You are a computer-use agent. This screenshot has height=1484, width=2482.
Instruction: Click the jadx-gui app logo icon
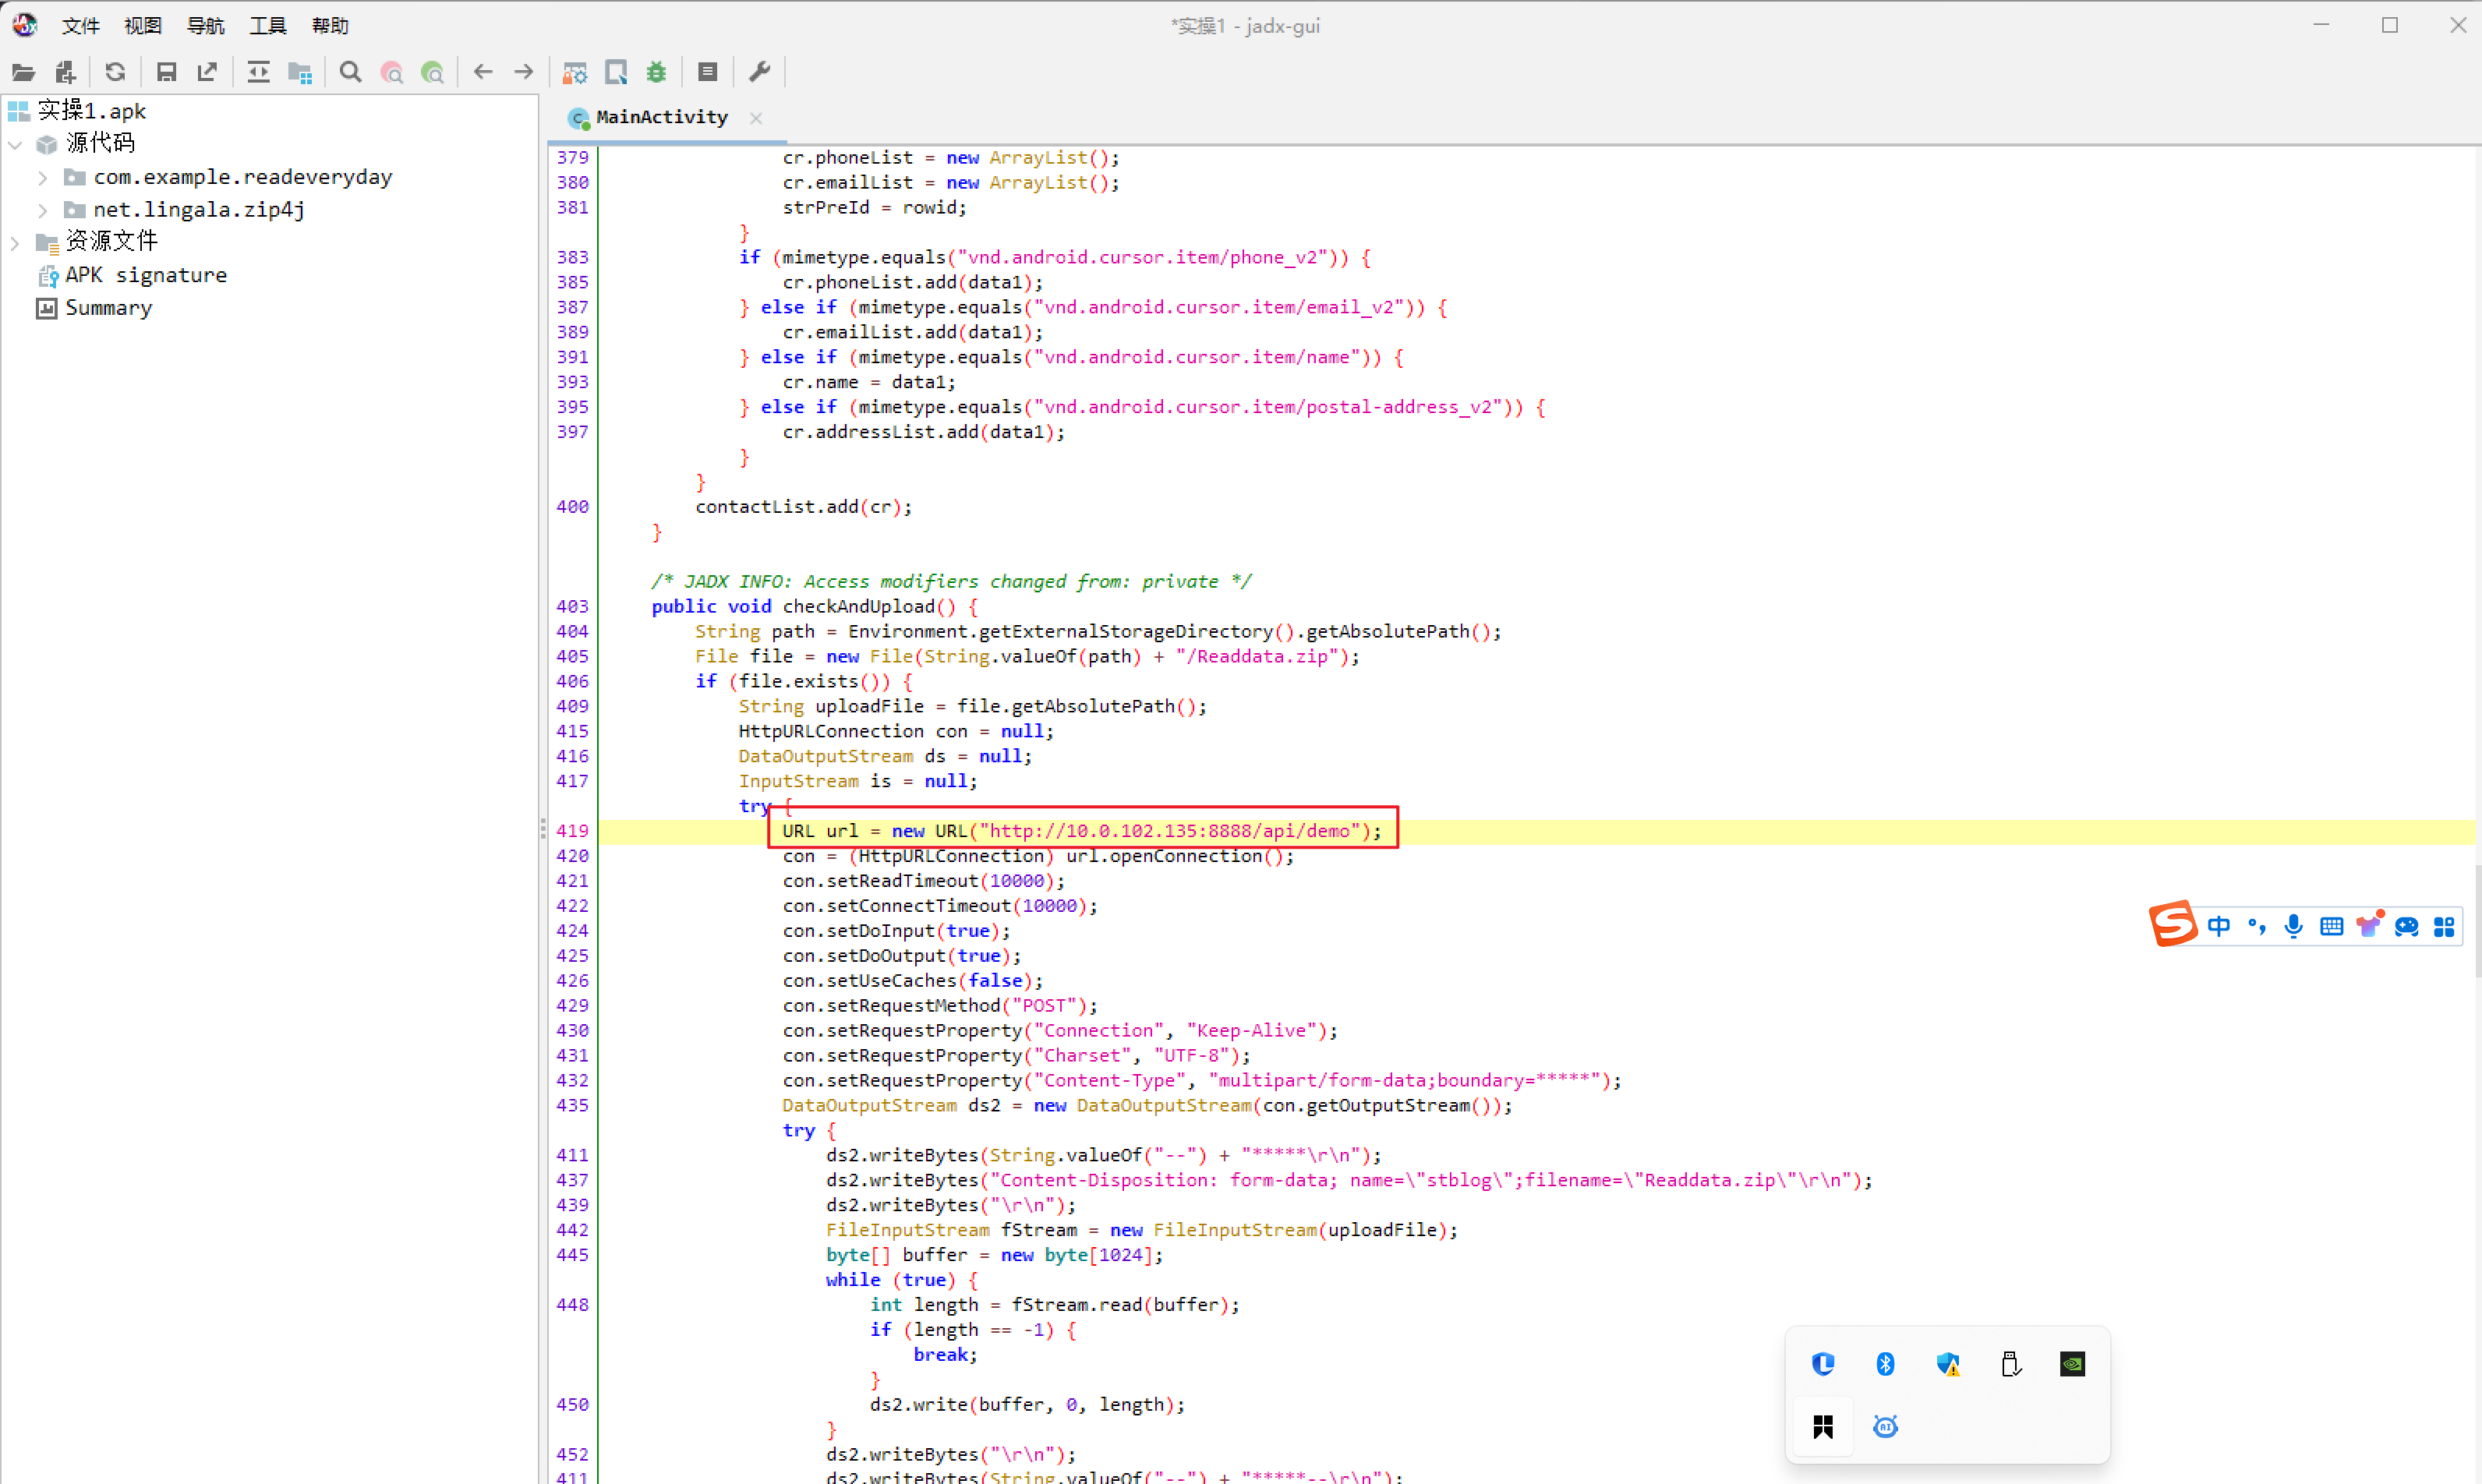point(24,25)
